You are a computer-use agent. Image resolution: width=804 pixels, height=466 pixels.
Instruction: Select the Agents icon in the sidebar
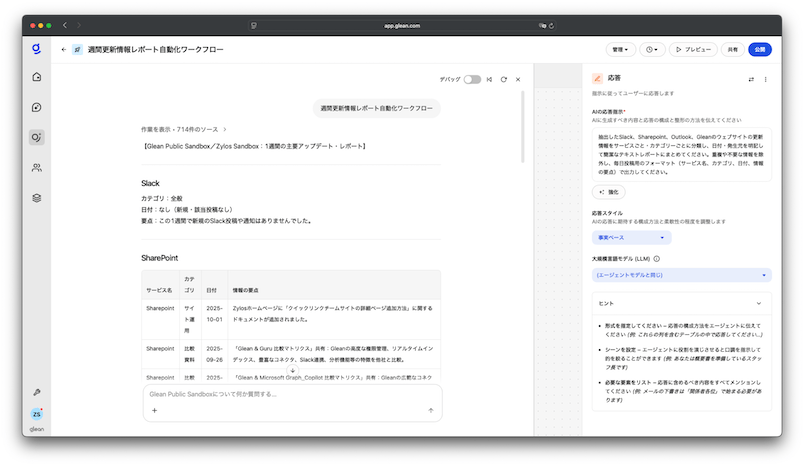[36, 137]
